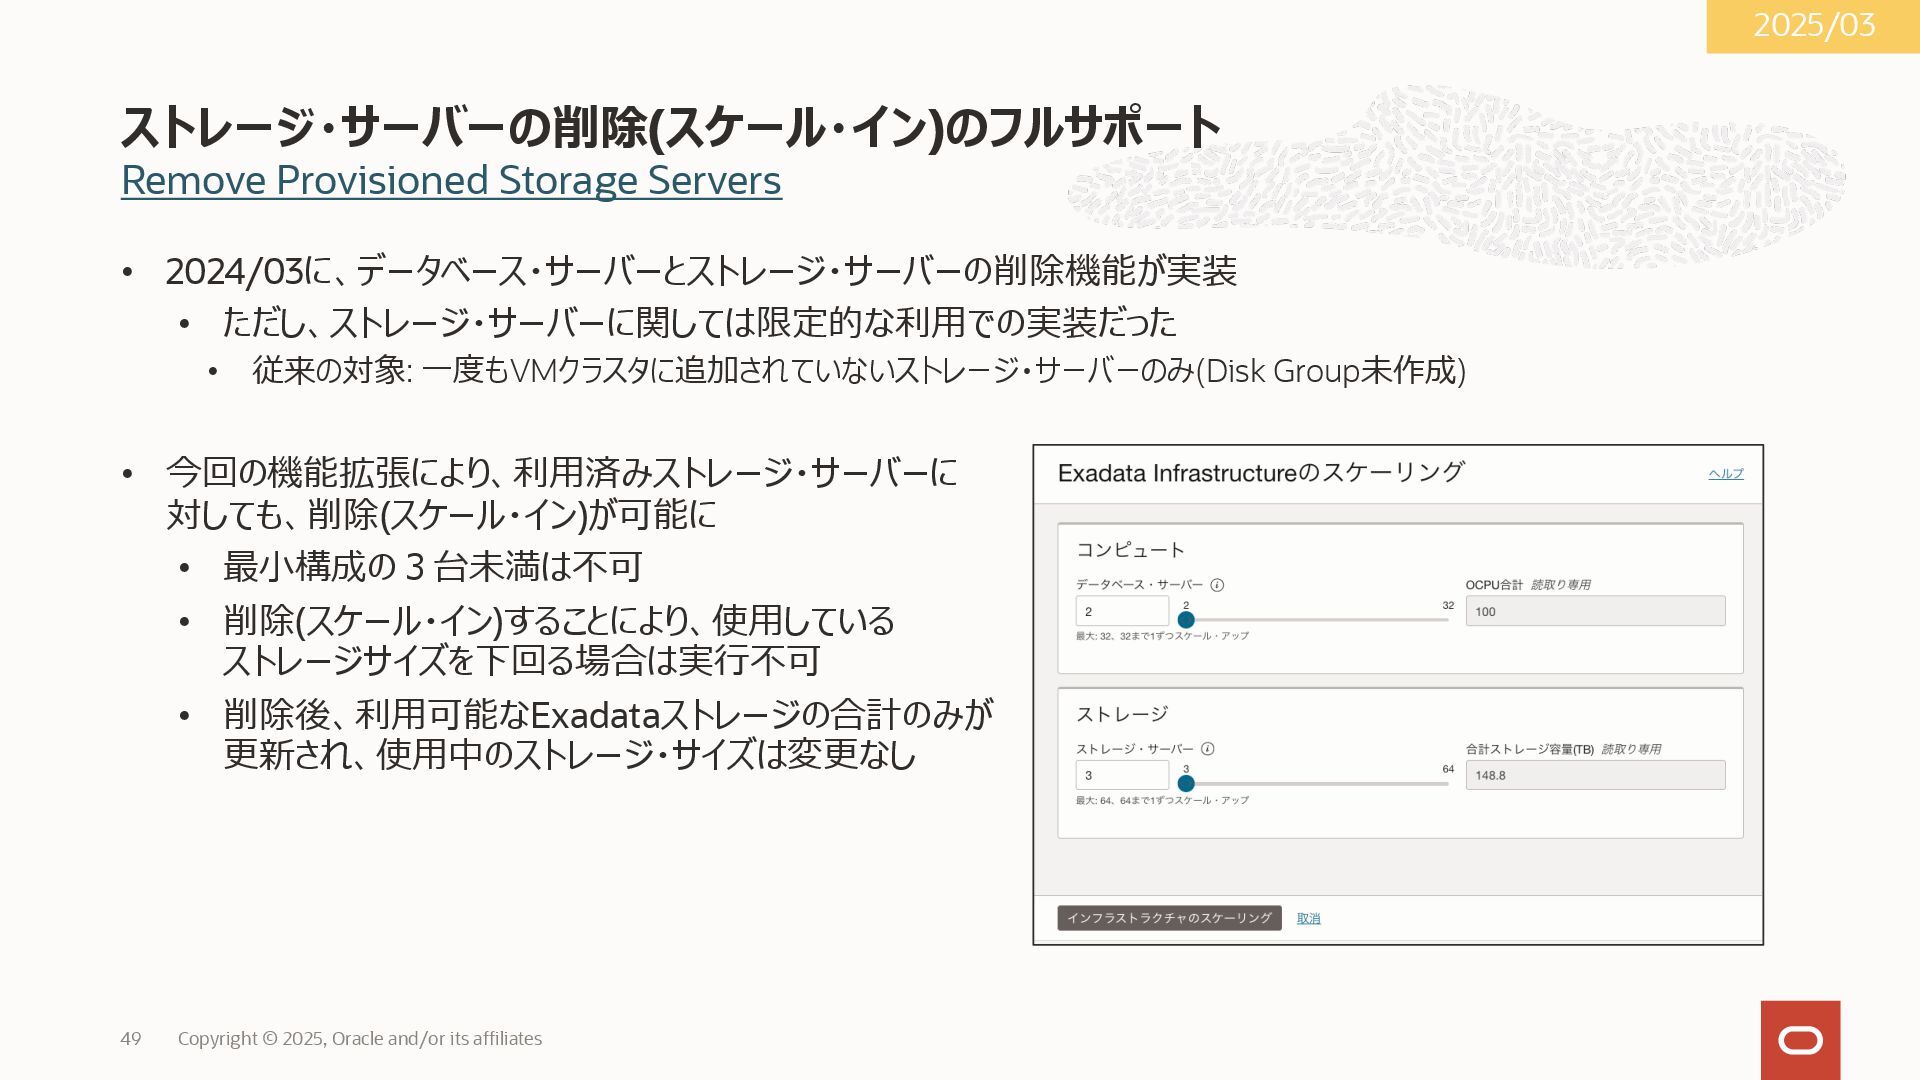Click the slide page number 49
Image resolution: width=1920 pixels, height=1080 pixels.
pos(131,1039)
